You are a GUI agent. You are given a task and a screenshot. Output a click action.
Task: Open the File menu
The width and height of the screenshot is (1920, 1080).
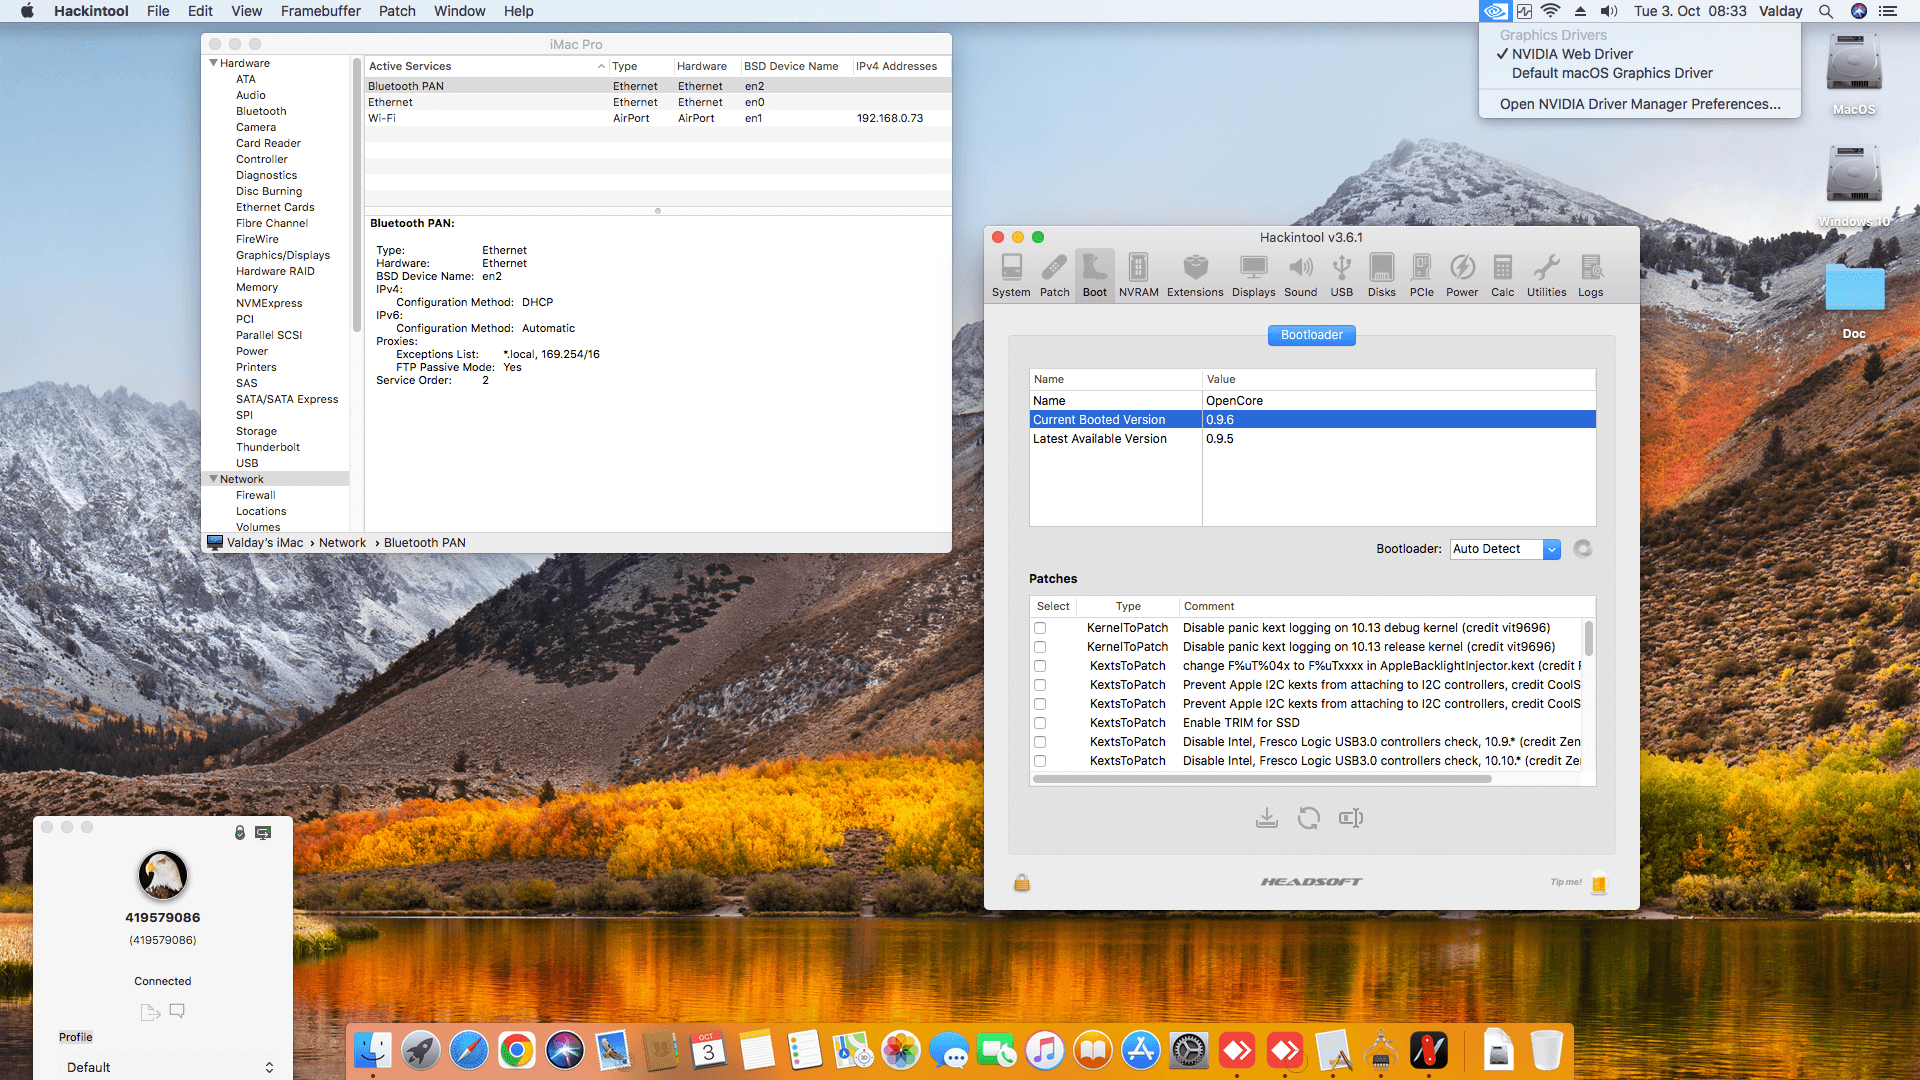pyautogui.click(x=158, y=11)
